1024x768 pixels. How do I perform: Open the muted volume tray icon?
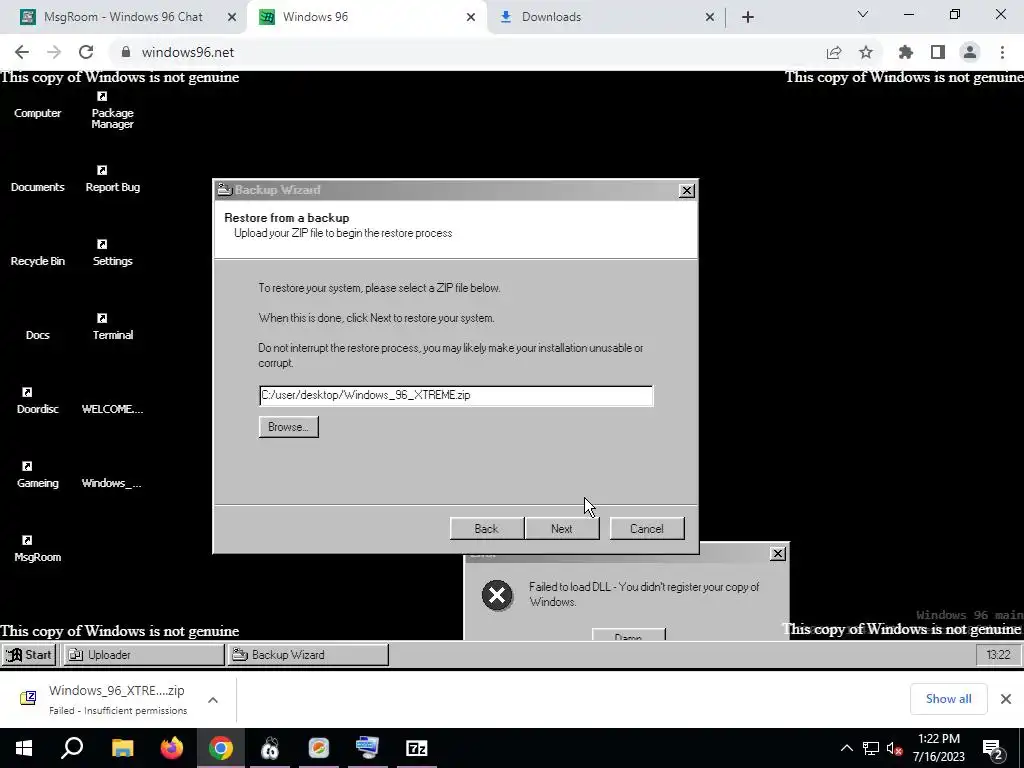click(x=894, y=748)
